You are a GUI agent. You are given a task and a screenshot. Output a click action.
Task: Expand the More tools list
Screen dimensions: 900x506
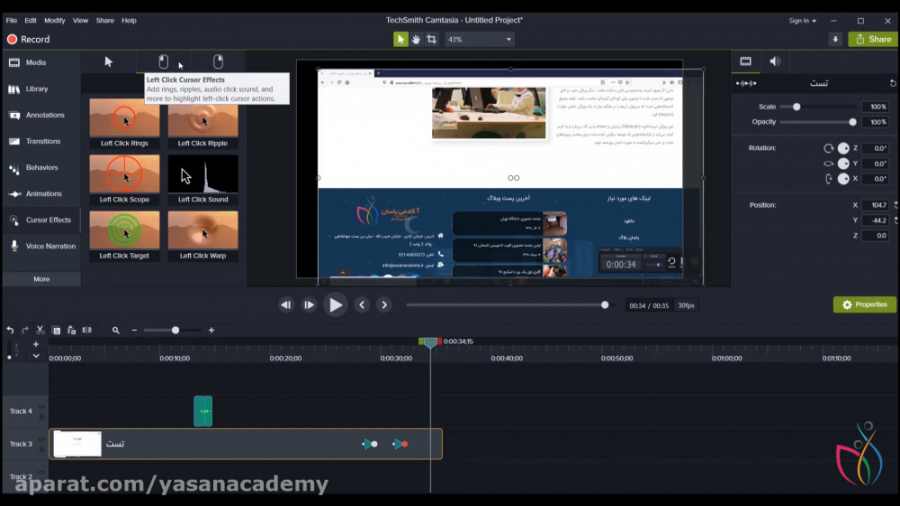[41, 279]
